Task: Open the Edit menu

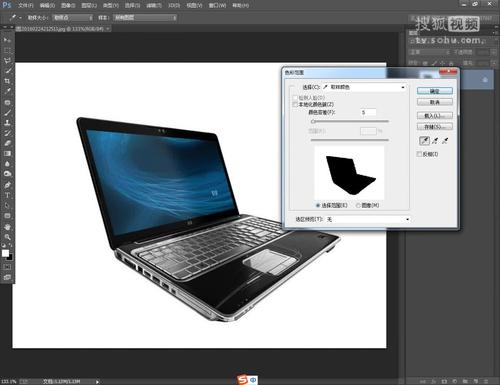Action: coord(47,5)
